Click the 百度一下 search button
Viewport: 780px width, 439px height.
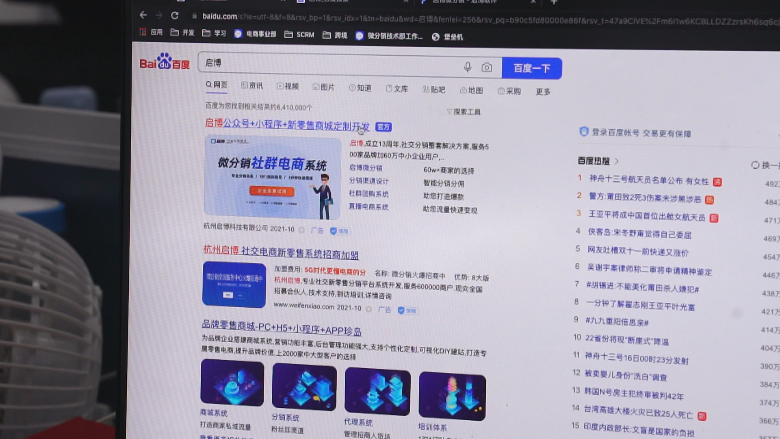[532, 68]
